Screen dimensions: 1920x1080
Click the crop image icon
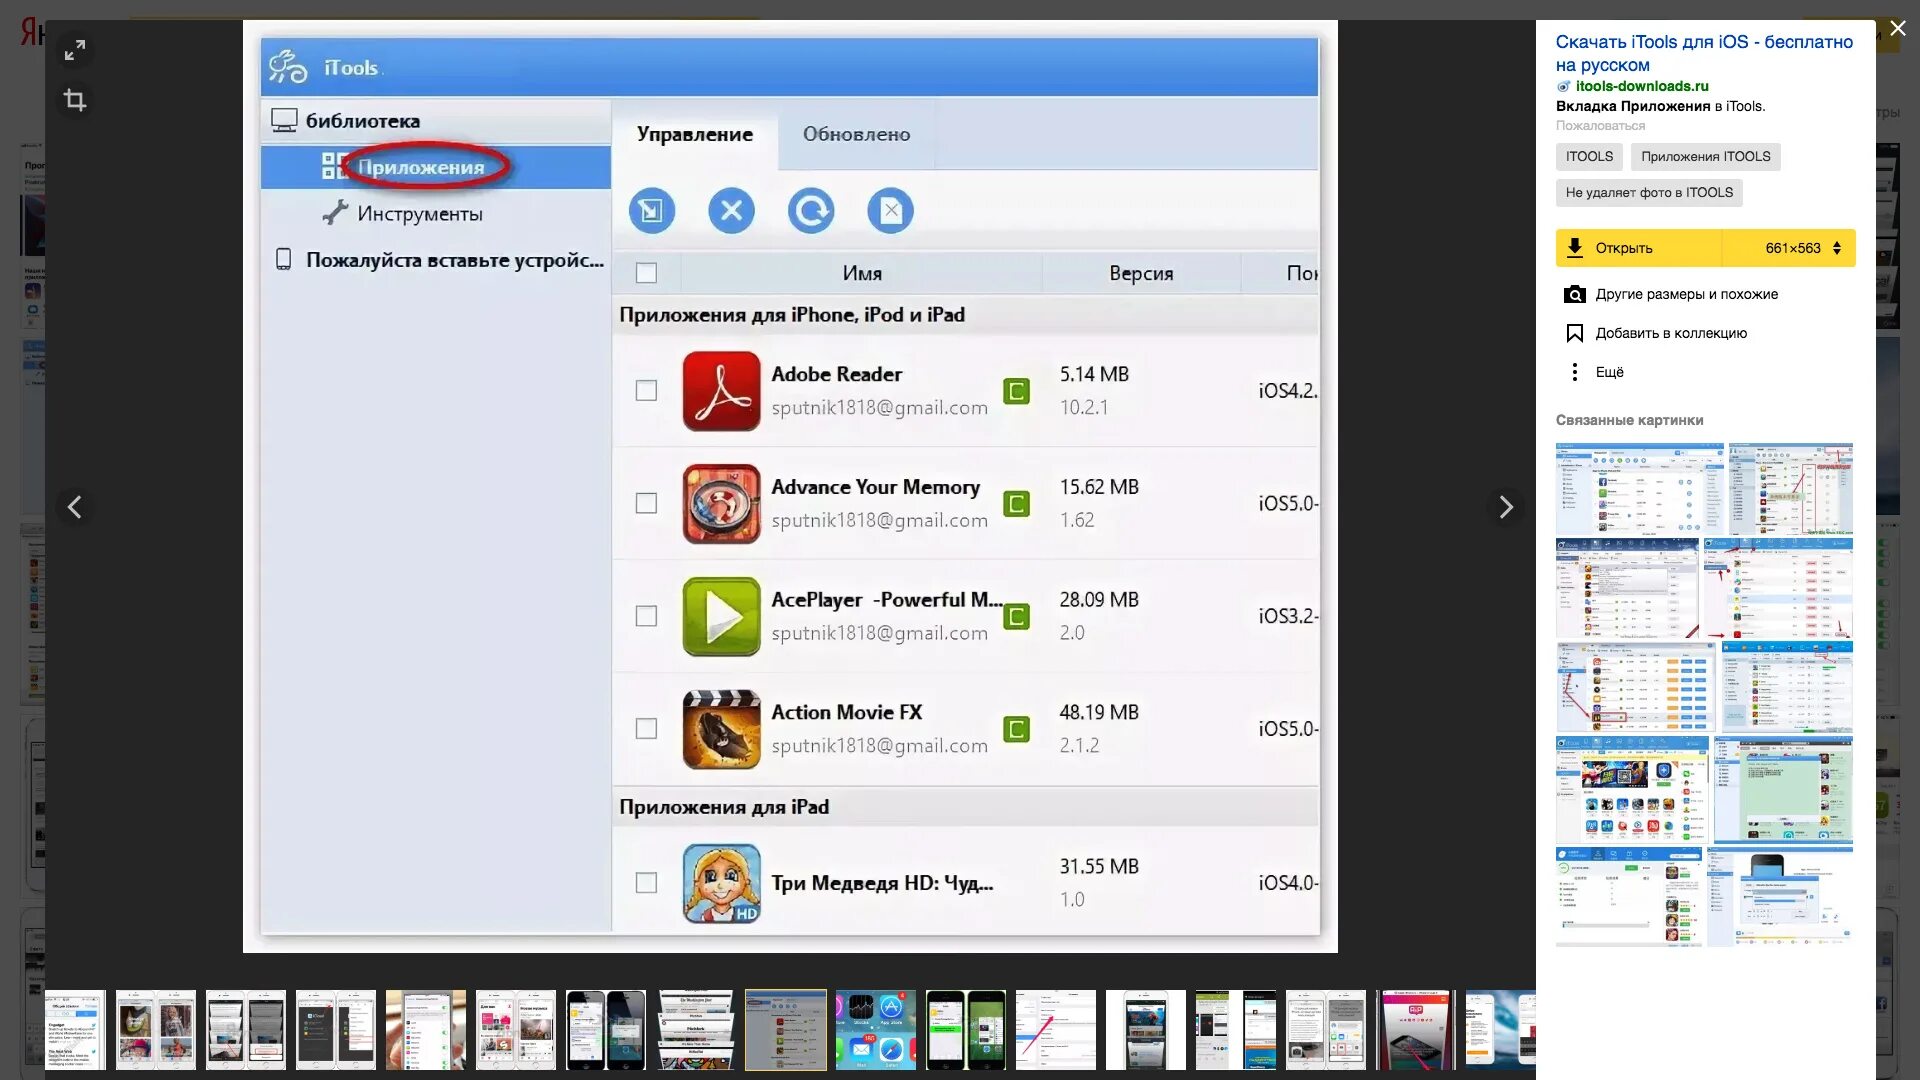(x=75, y=100)
